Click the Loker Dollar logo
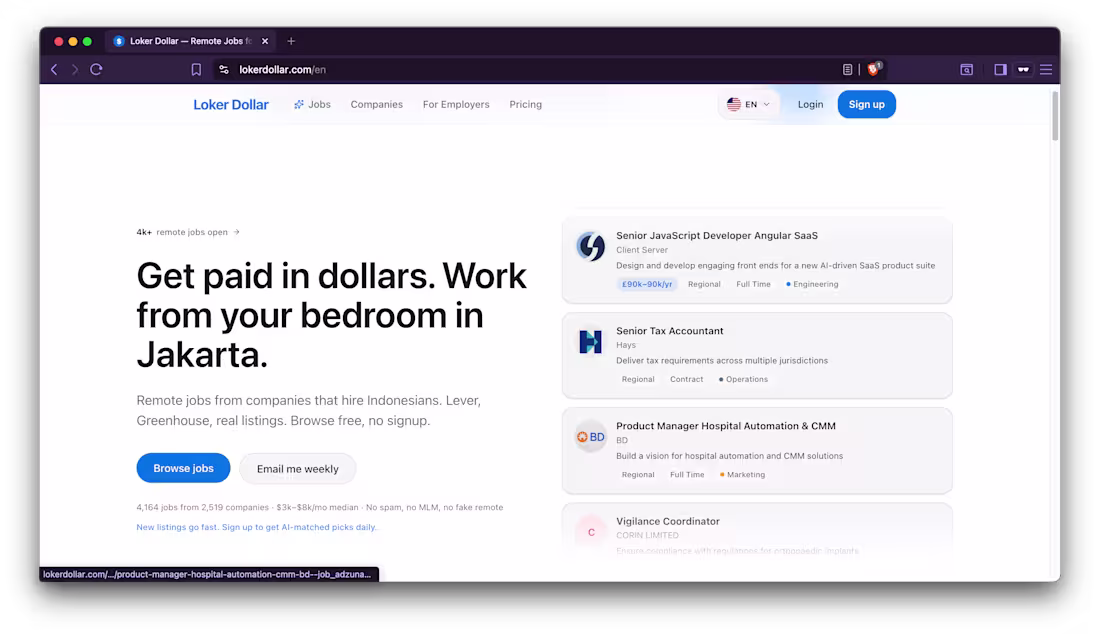This screenshot has height=634, width=1100. tap(231, 104)
